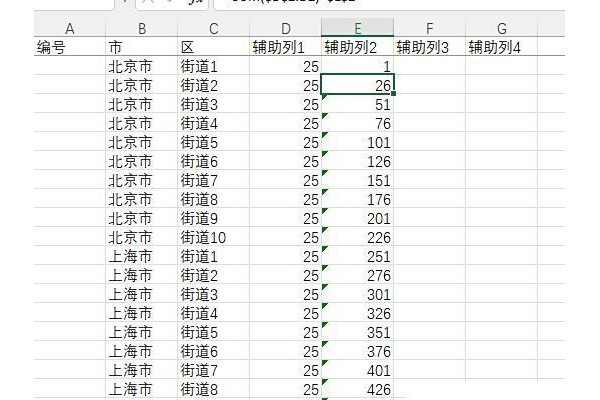Select column D header
Image resolution: width=600 pixels, height=400 pixels.
point(285,28)
